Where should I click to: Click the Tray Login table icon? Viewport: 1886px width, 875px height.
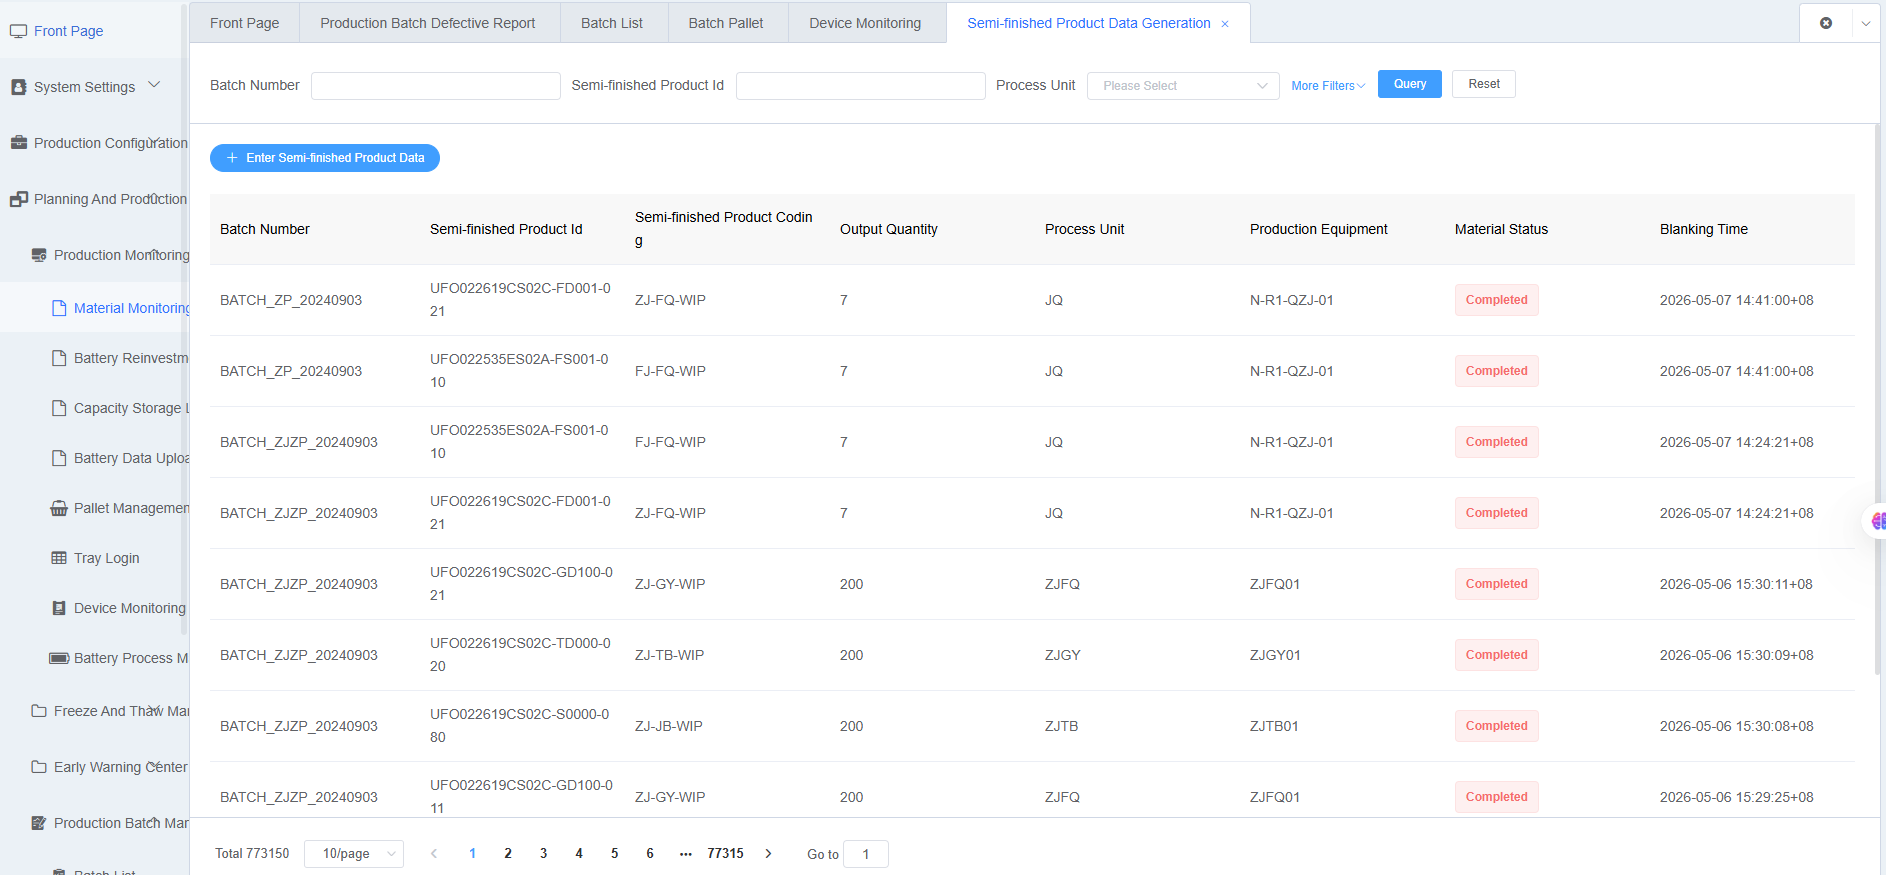59,558
